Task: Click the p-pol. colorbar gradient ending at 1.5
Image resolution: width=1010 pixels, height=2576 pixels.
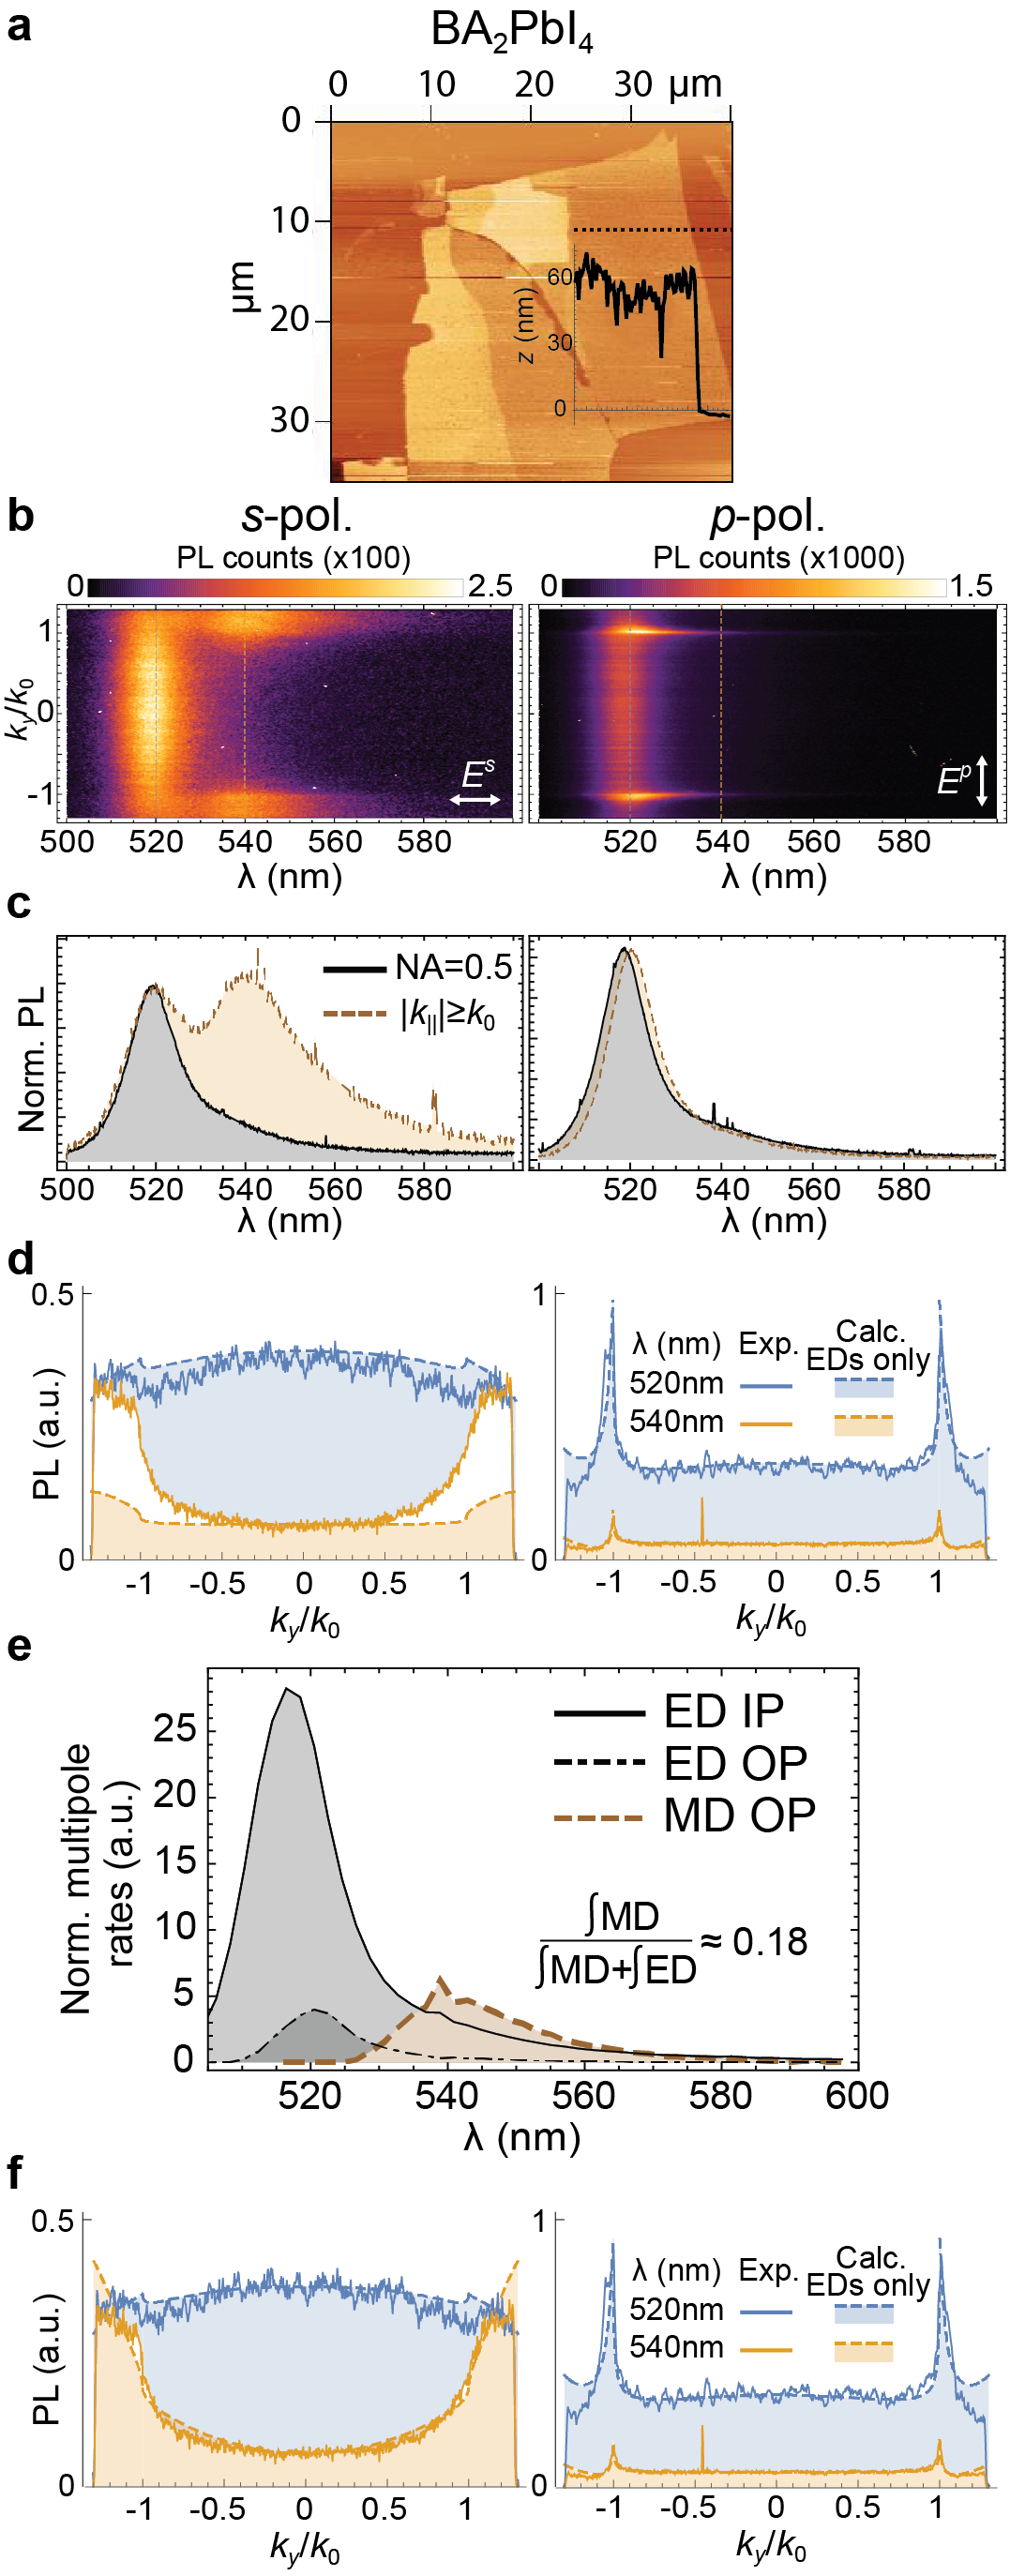Action: click(x=754, y=587)
